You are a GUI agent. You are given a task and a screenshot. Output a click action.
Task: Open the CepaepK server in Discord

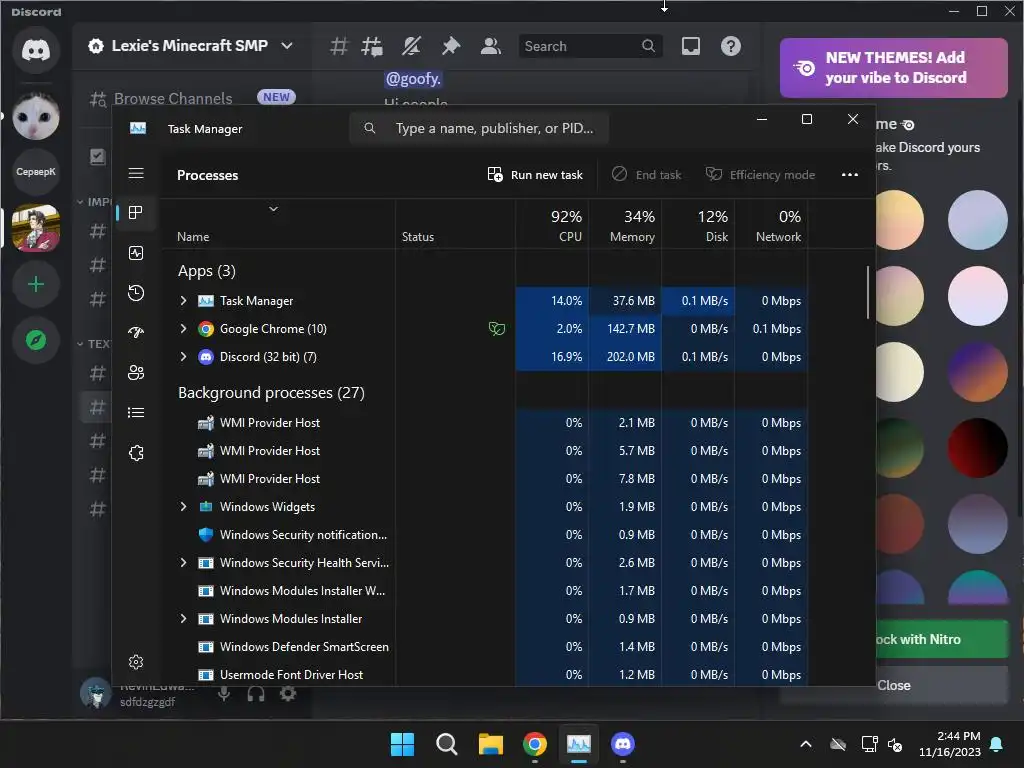[36, 172]
